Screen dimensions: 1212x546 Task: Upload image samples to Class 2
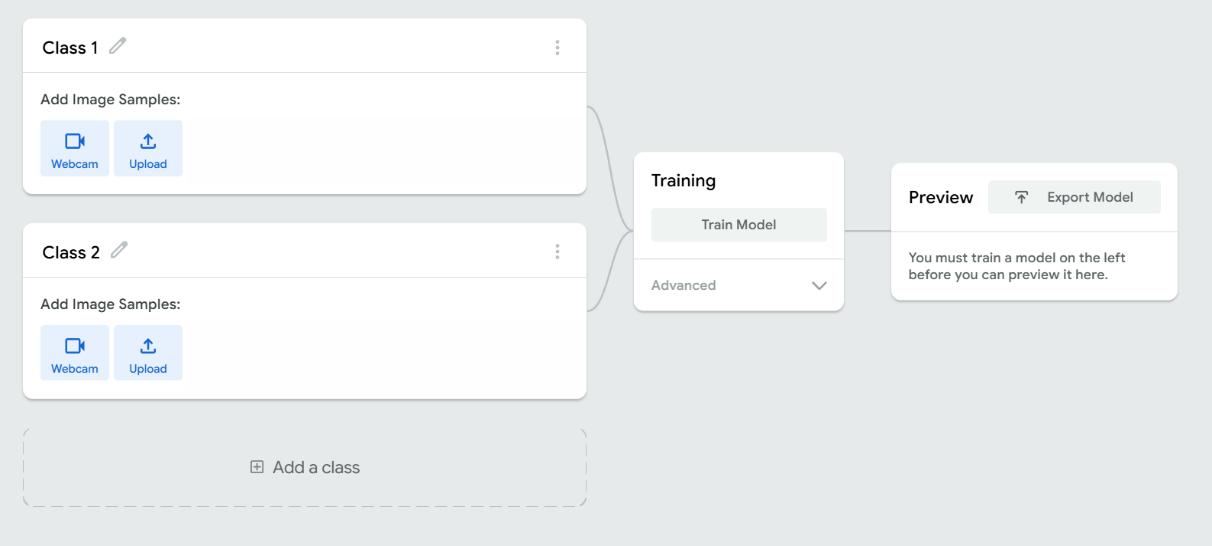[148, 353]
